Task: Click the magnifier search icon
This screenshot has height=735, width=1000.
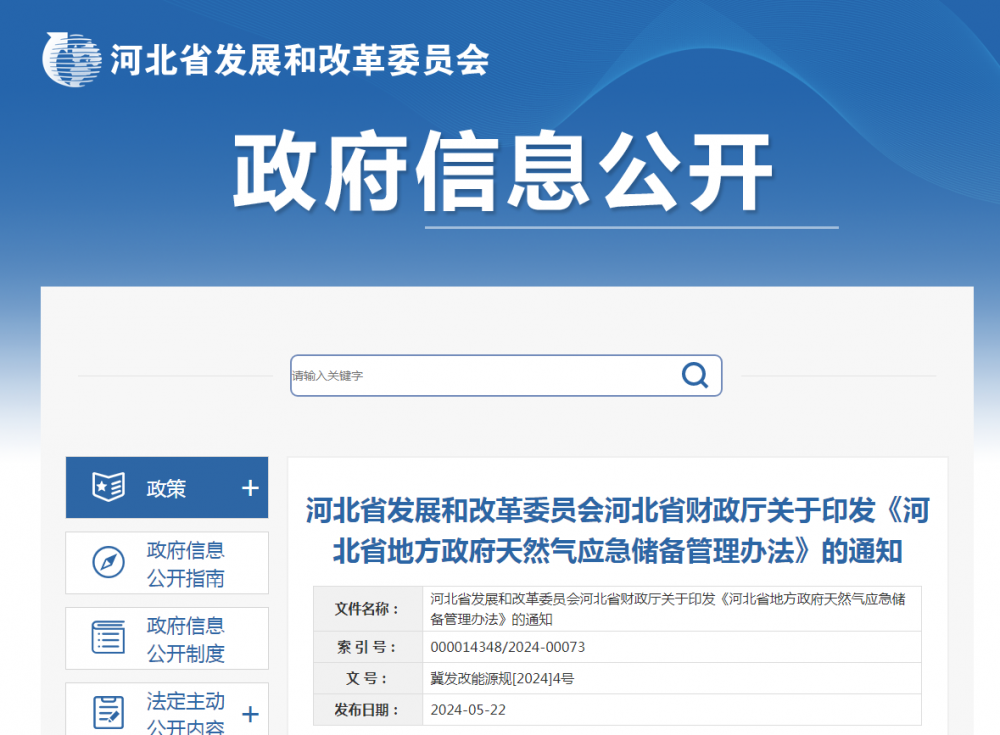Action: [695, 375]
